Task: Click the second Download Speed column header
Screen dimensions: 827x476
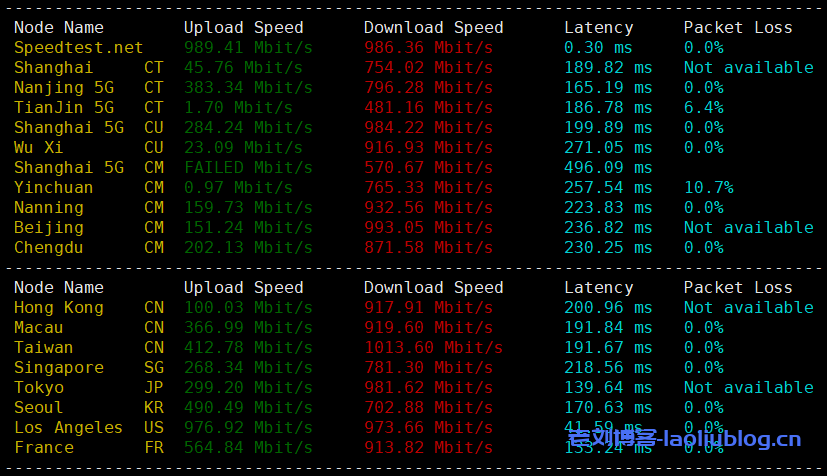Action: point(434,288)
